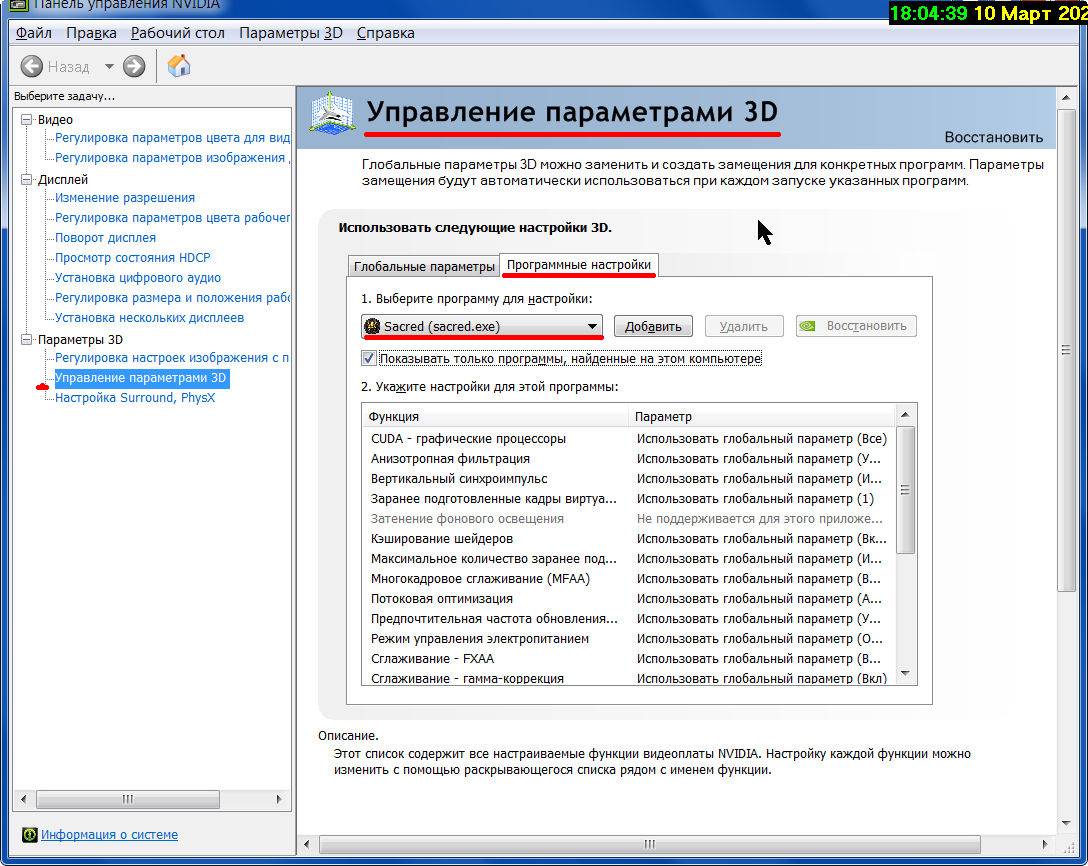Click main panel vertical scroll-down arrow

(x=1066, y=824)
